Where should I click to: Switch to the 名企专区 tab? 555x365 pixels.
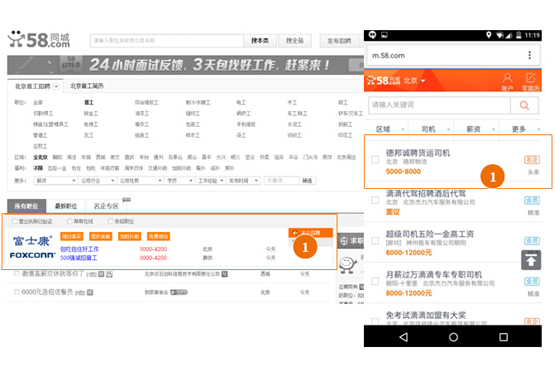point(106,206)
